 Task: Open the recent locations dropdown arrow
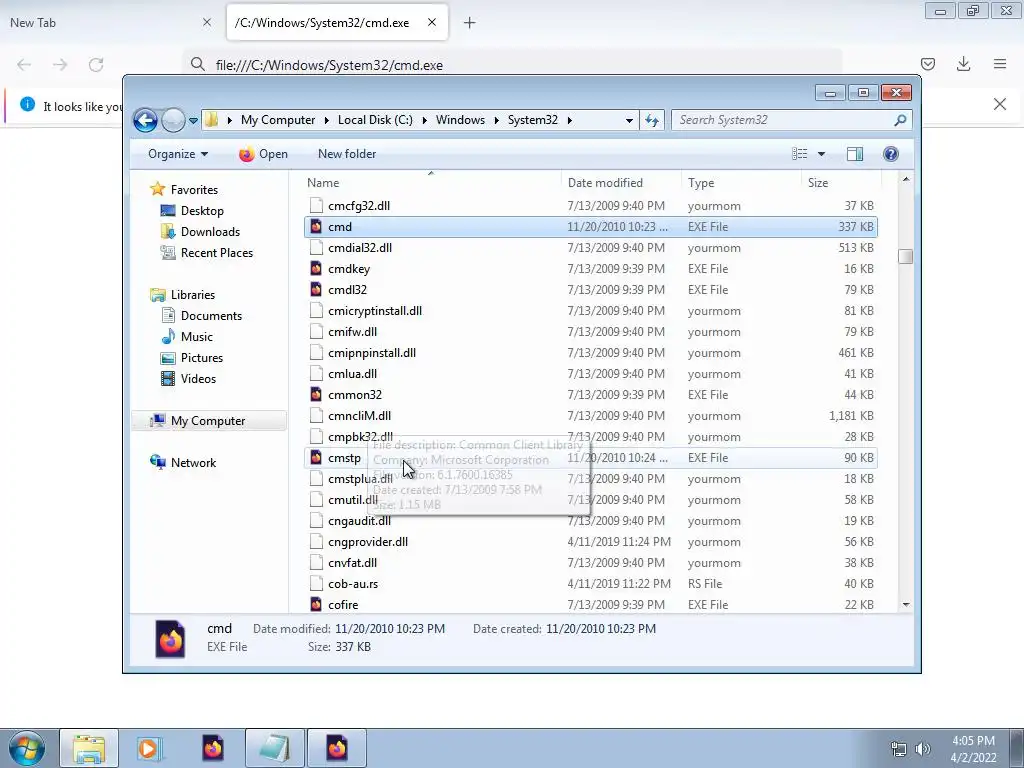(193, 121)
